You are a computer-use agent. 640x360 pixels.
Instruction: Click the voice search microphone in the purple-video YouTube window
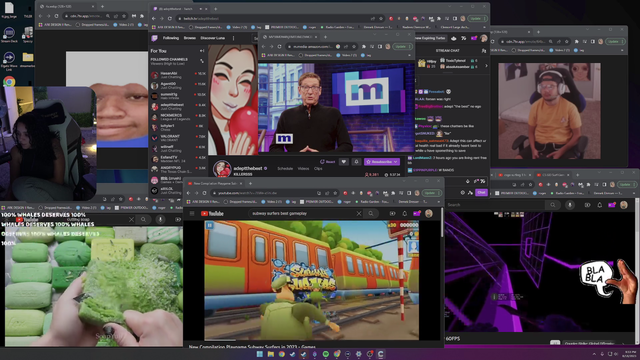click(570, 205)
